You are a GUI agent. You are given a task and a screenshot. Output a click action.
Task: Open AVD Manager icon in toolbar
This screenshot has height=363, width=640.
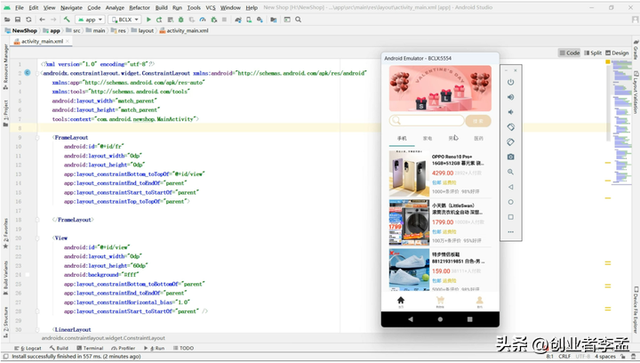(249, 20)
